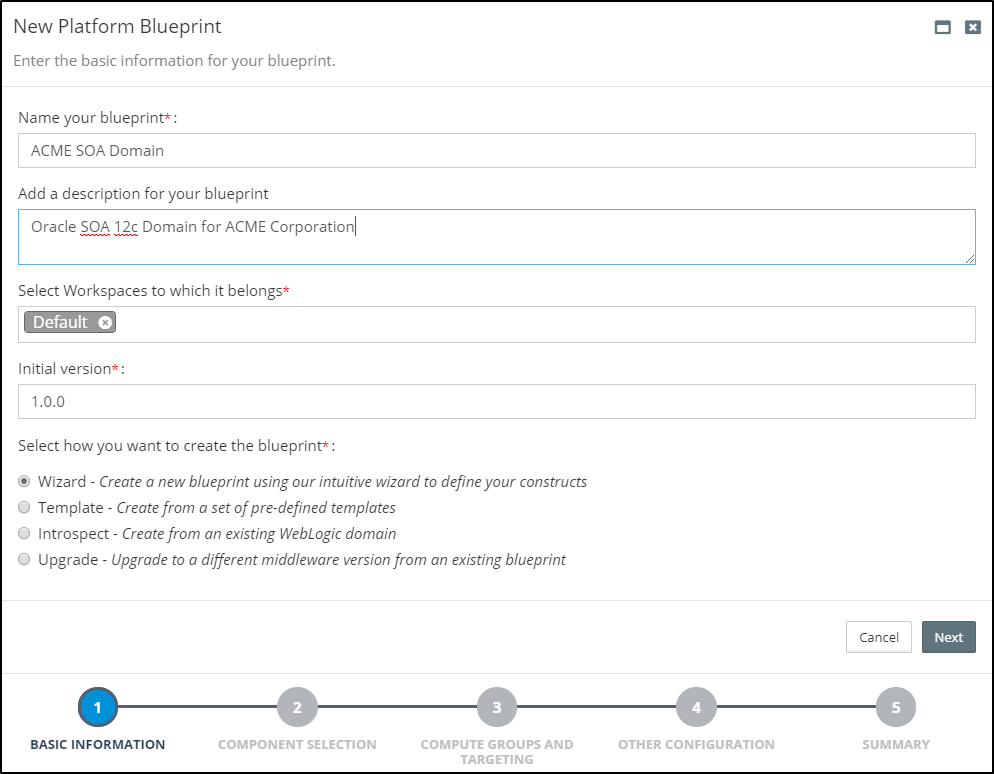Choose the Upgrade radio option
This screenshot has width=994, height=774.
pyautogui.click(x=25, y=559)
